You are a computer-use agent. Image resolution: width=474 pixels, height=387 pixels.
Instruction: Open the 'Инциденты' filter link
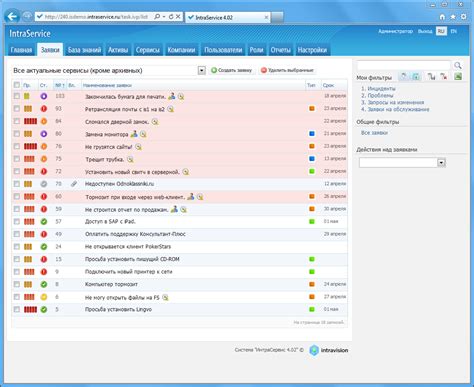[381, 89]
